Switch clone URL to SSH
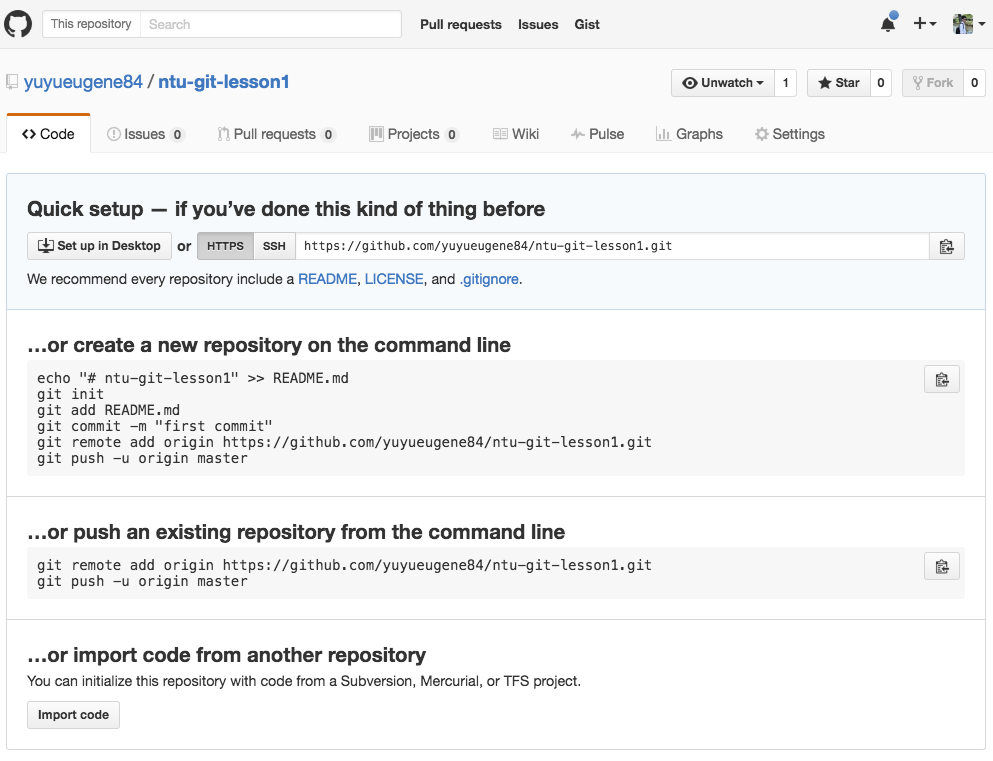This screenshot has width=993, height=761. pyautogui.click(x=274, y=246)
